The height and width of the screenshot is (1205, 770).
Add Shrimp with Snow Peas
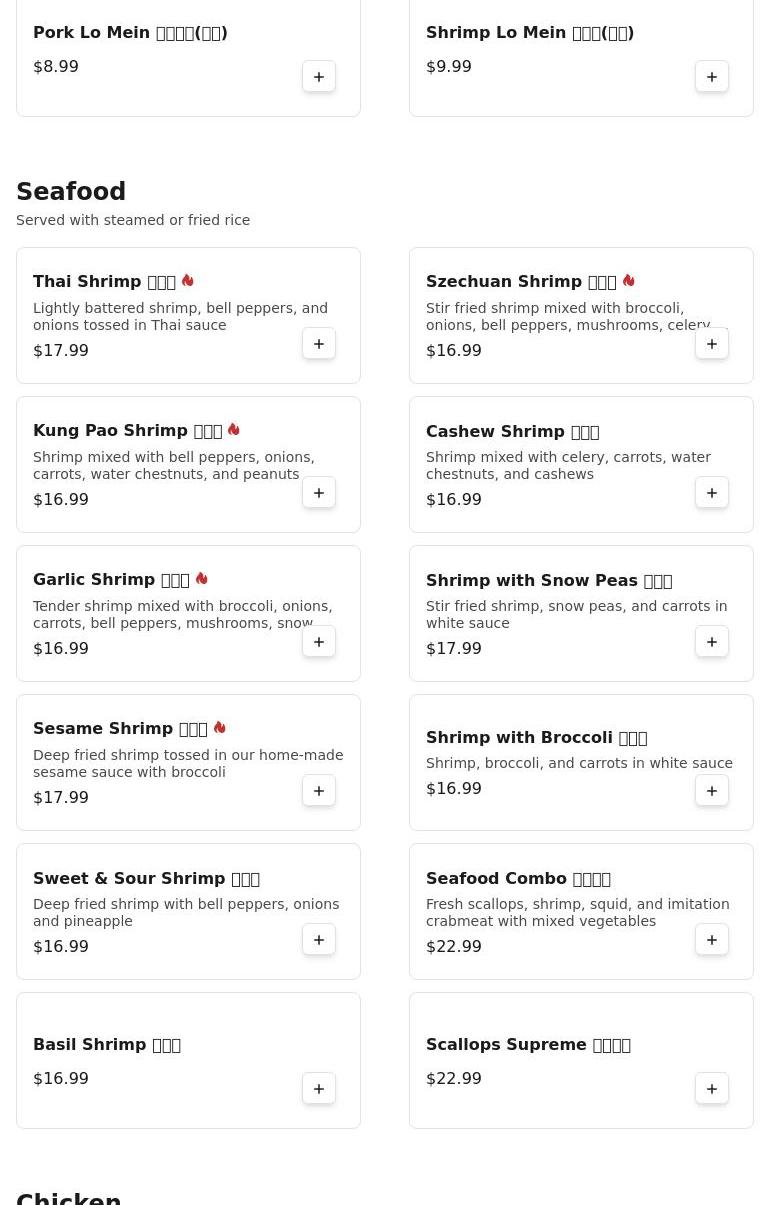tap(712, 642)
